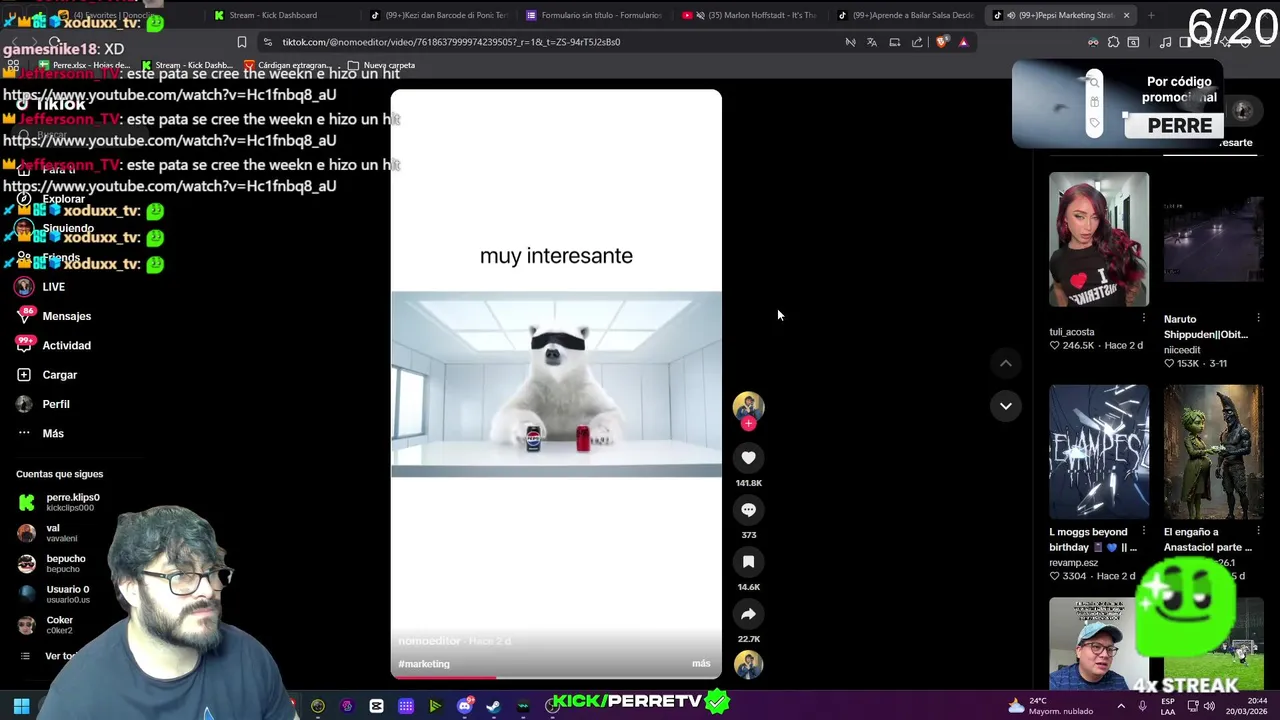This screenshot has width=1280, height=720.
Task: Open Windows Start menu
Action: tap(21, 706)
